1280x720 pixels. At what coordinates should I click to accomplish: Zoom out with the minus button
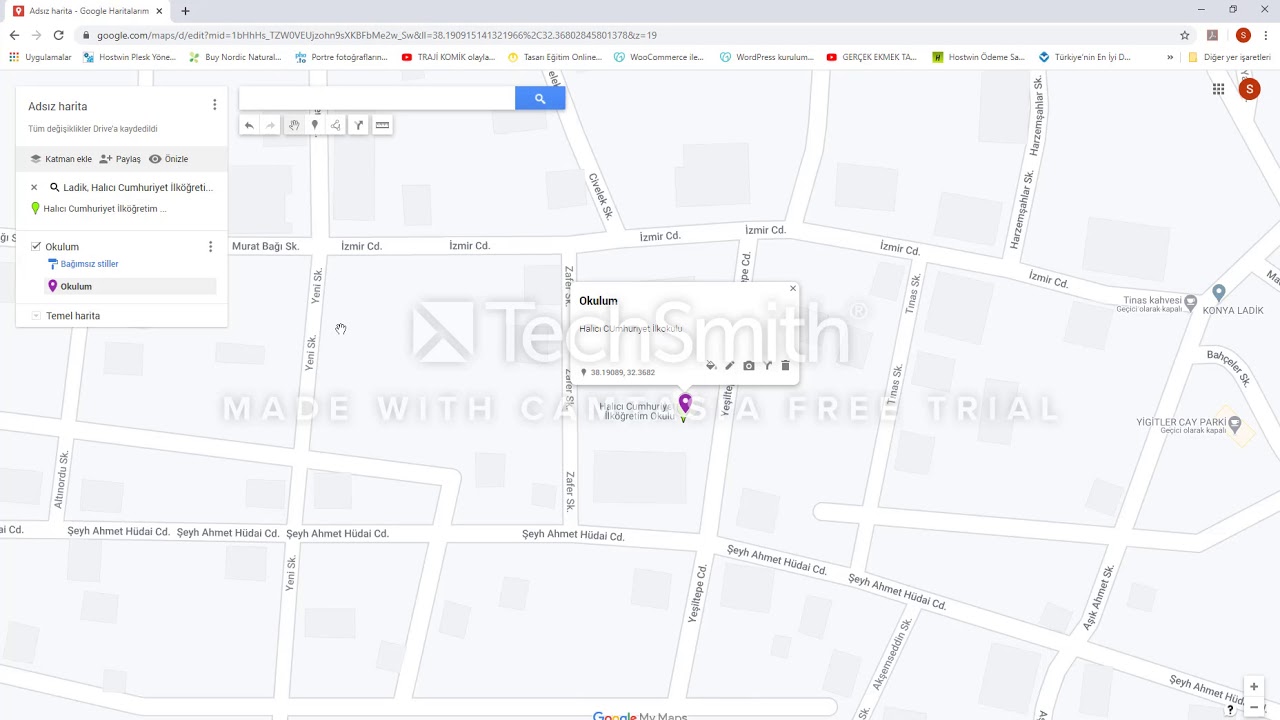pos(1254,707)
